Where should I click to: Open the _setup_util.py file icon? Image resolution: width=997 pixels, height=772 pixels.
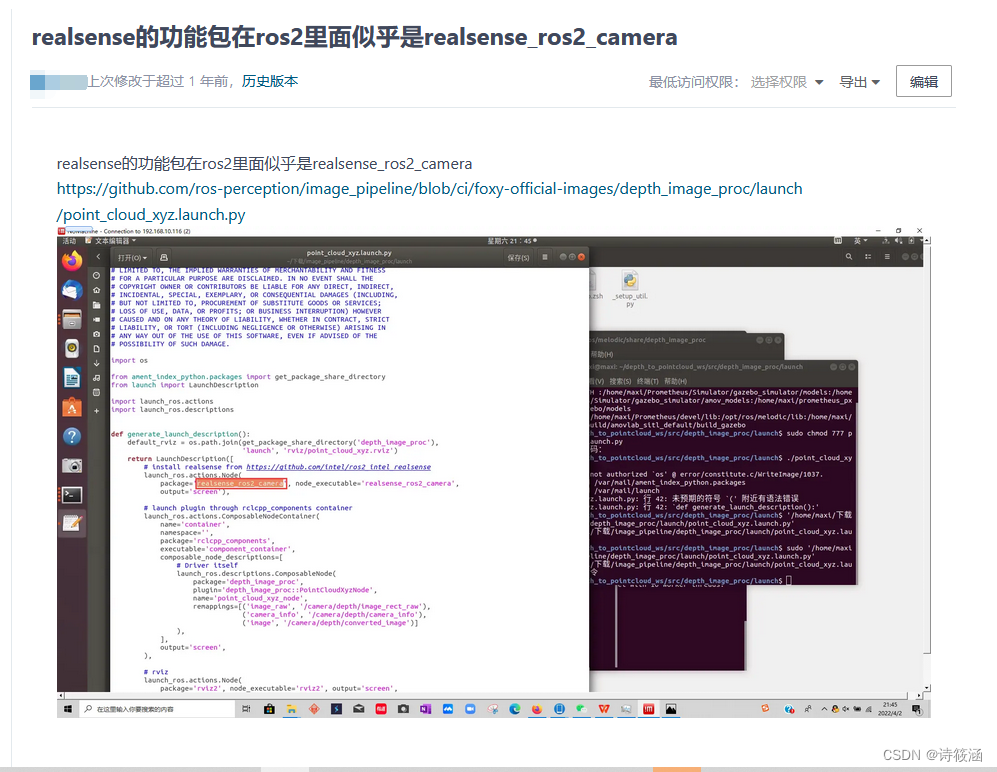click(x=630, y=289)
